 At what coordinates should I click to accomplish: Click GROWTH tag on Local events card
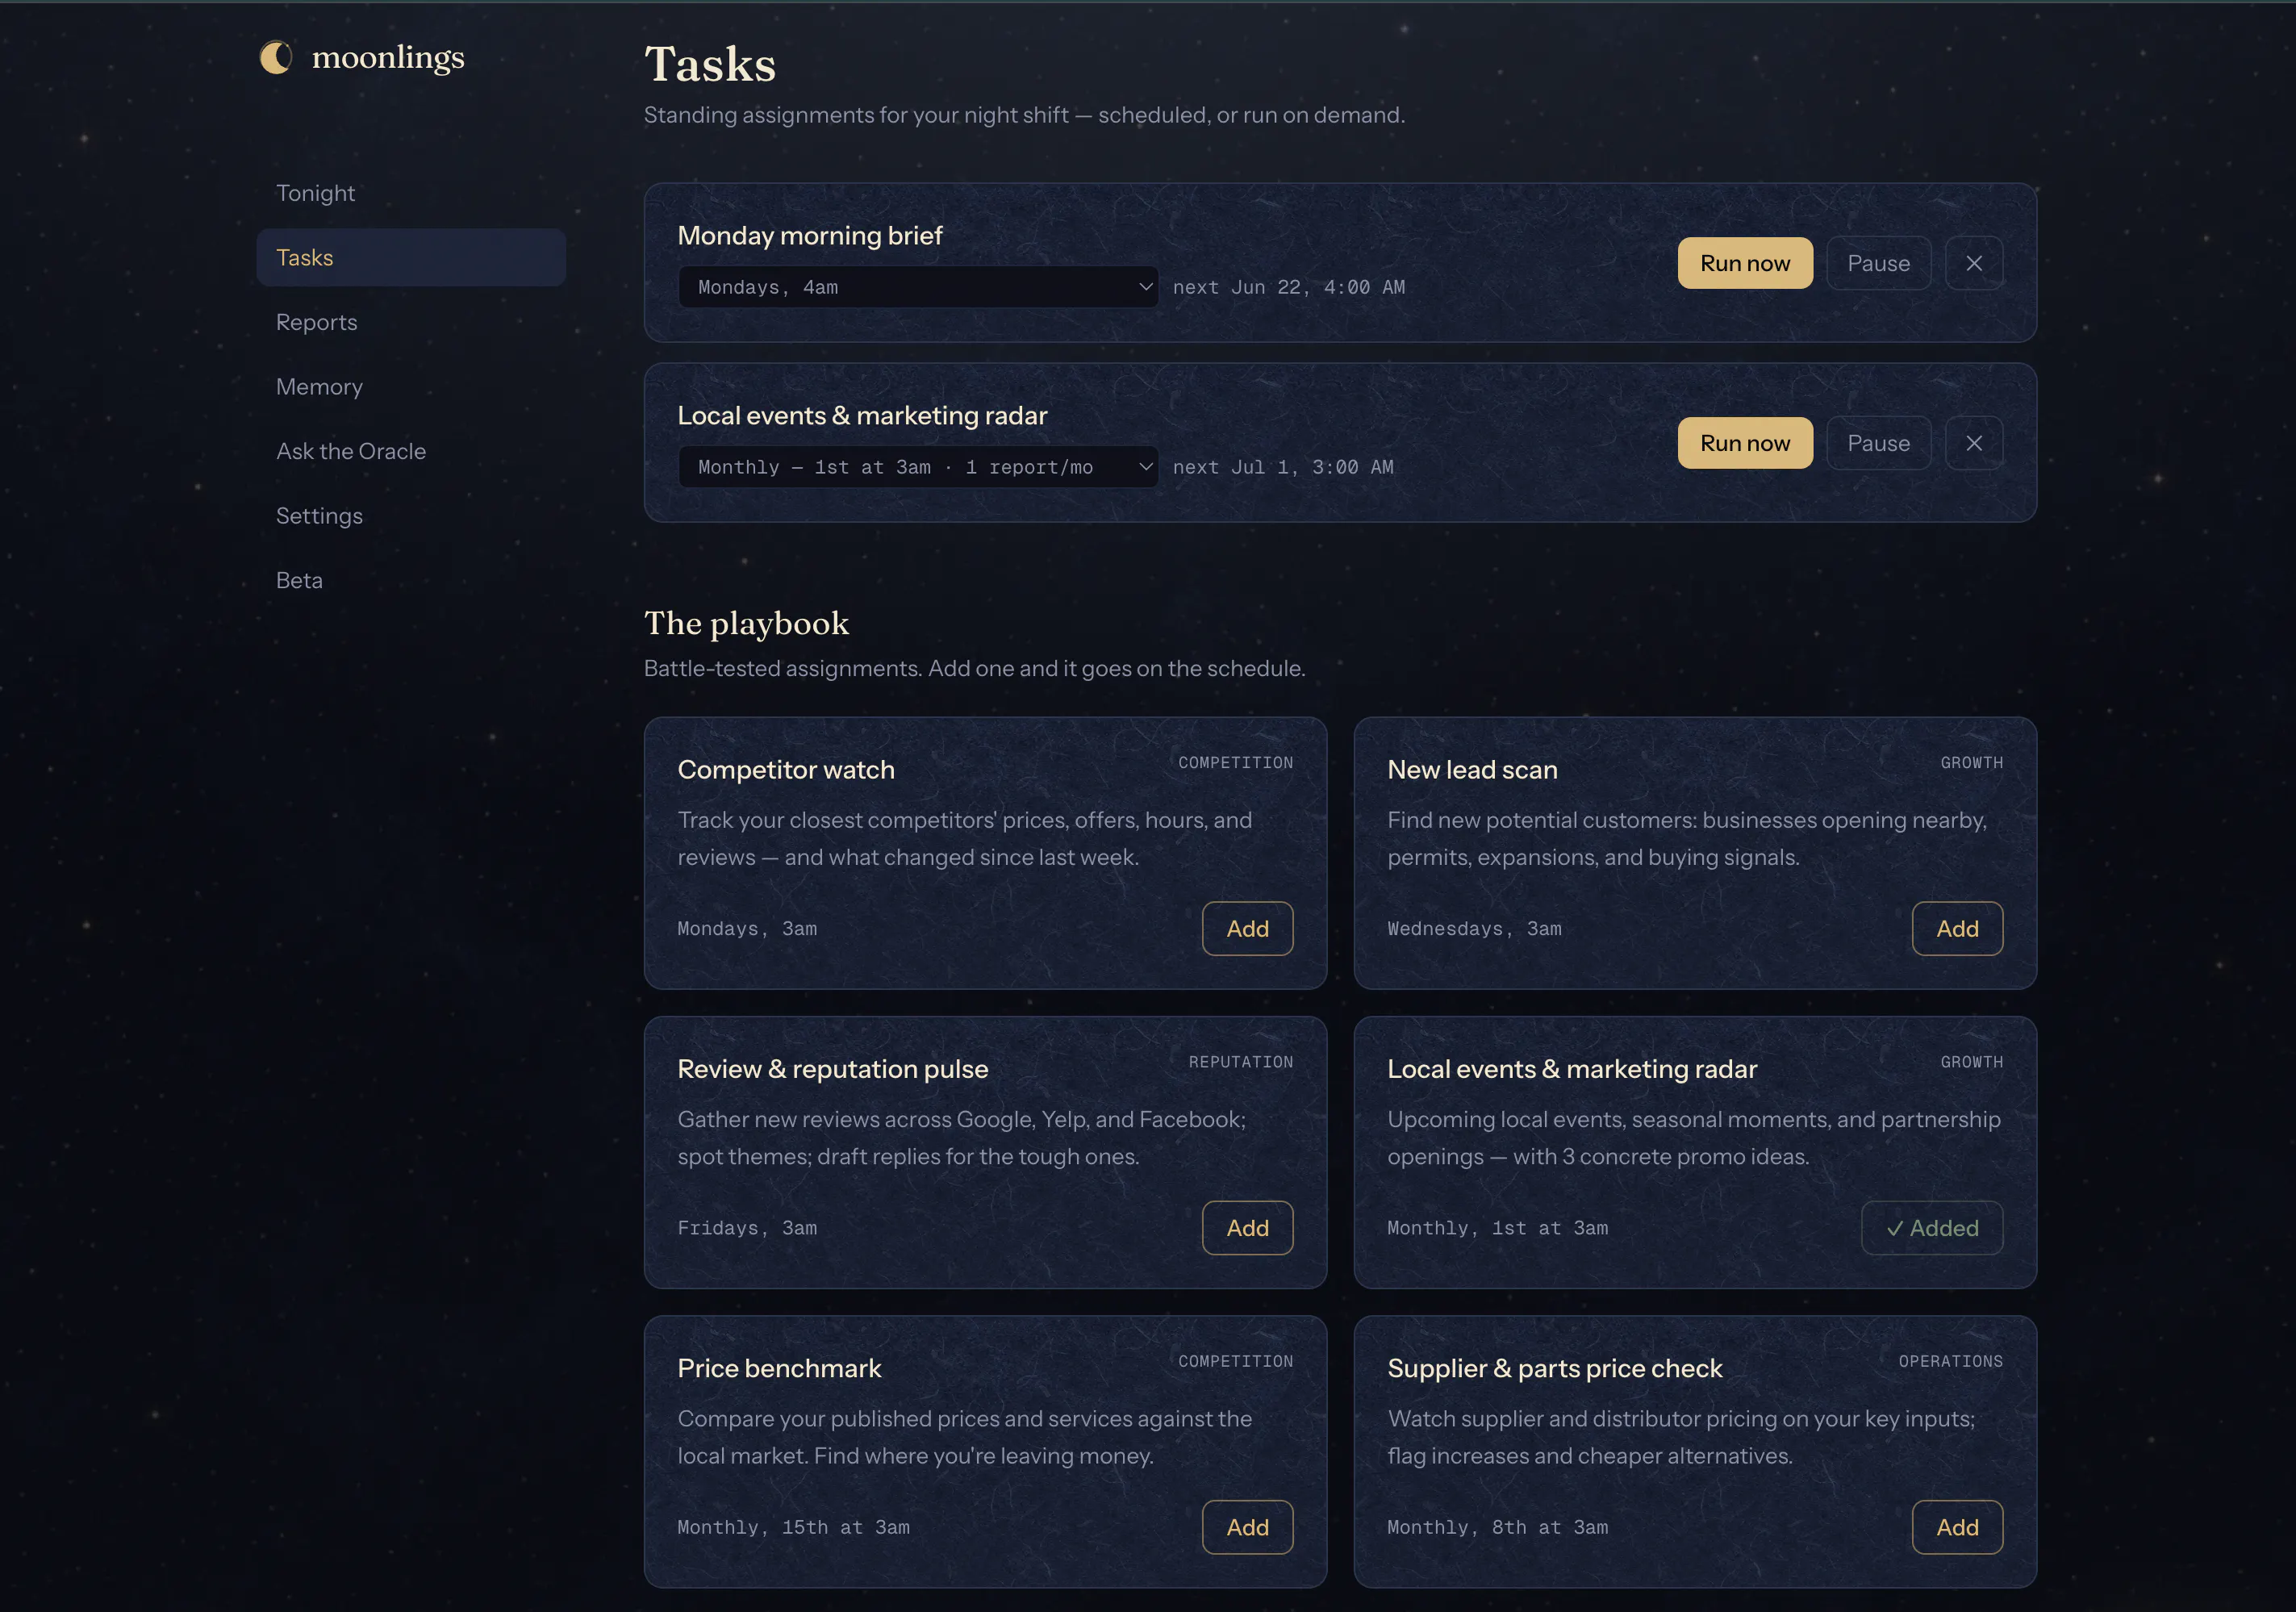(x=1971, y=1062)
